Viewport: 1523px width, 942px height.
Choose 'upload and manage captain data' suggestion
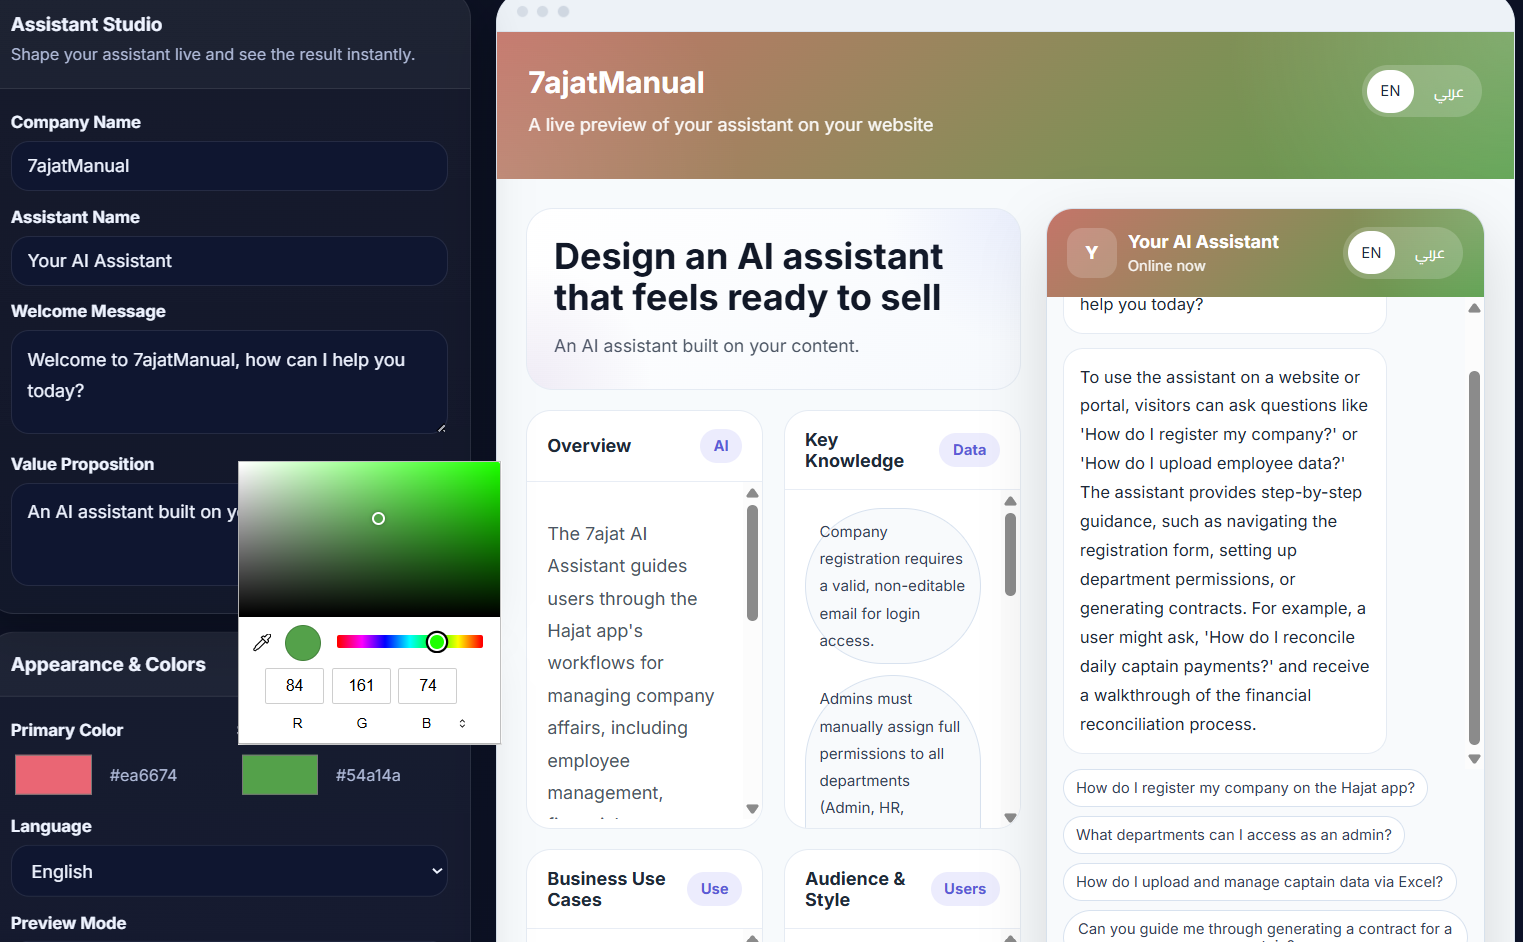tap(1259, 882)
